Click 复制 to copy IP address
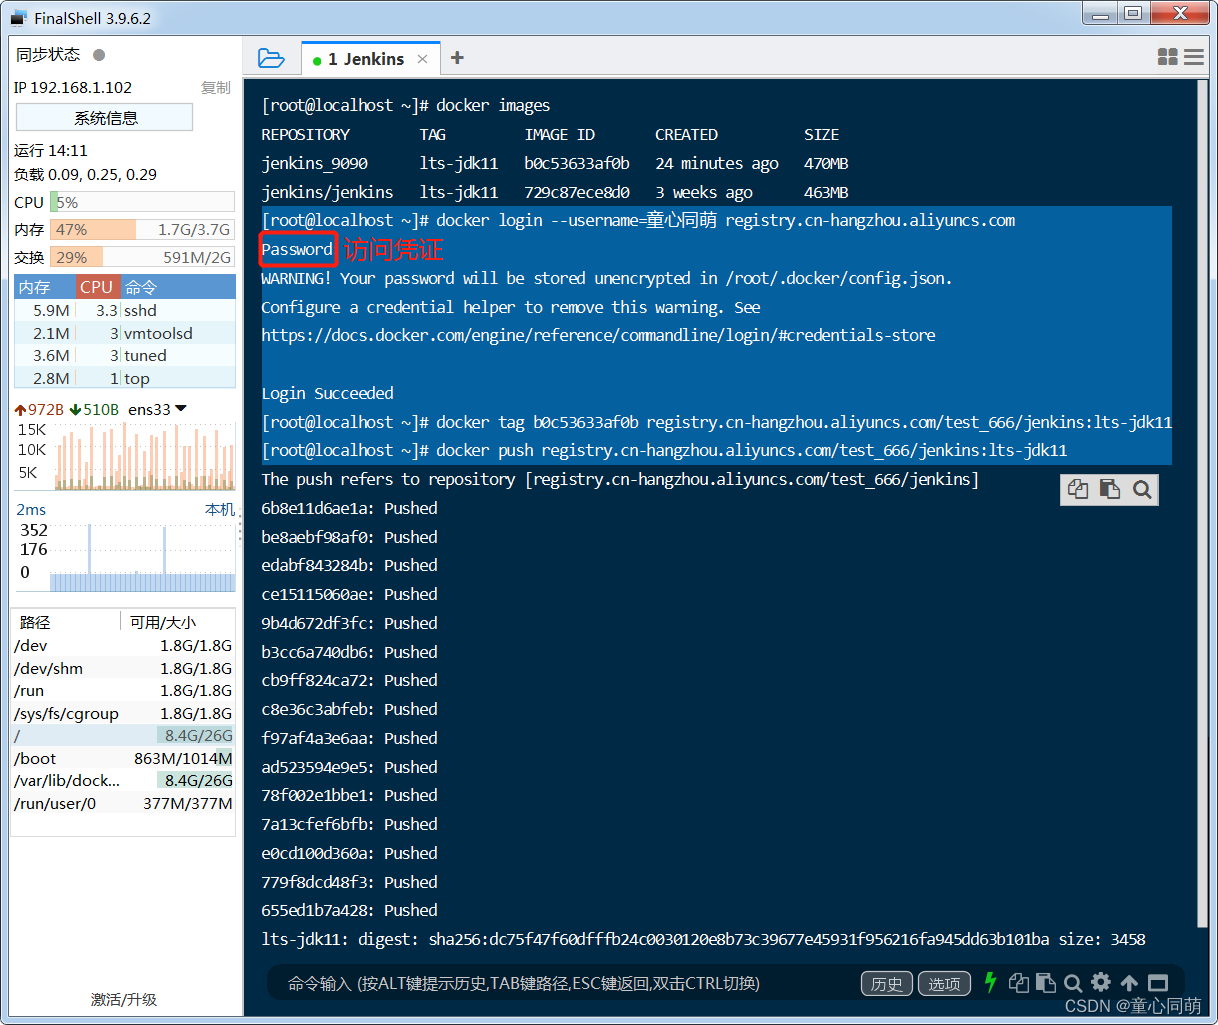 pyautogui.click(x=216, y=88)
